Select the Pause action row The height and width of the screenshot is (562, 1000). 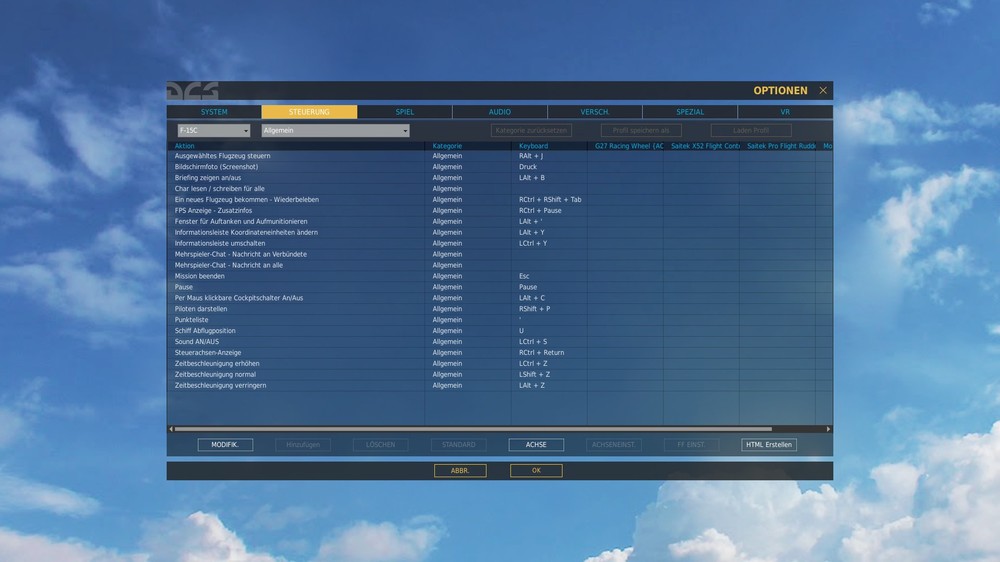click(500, 287)
